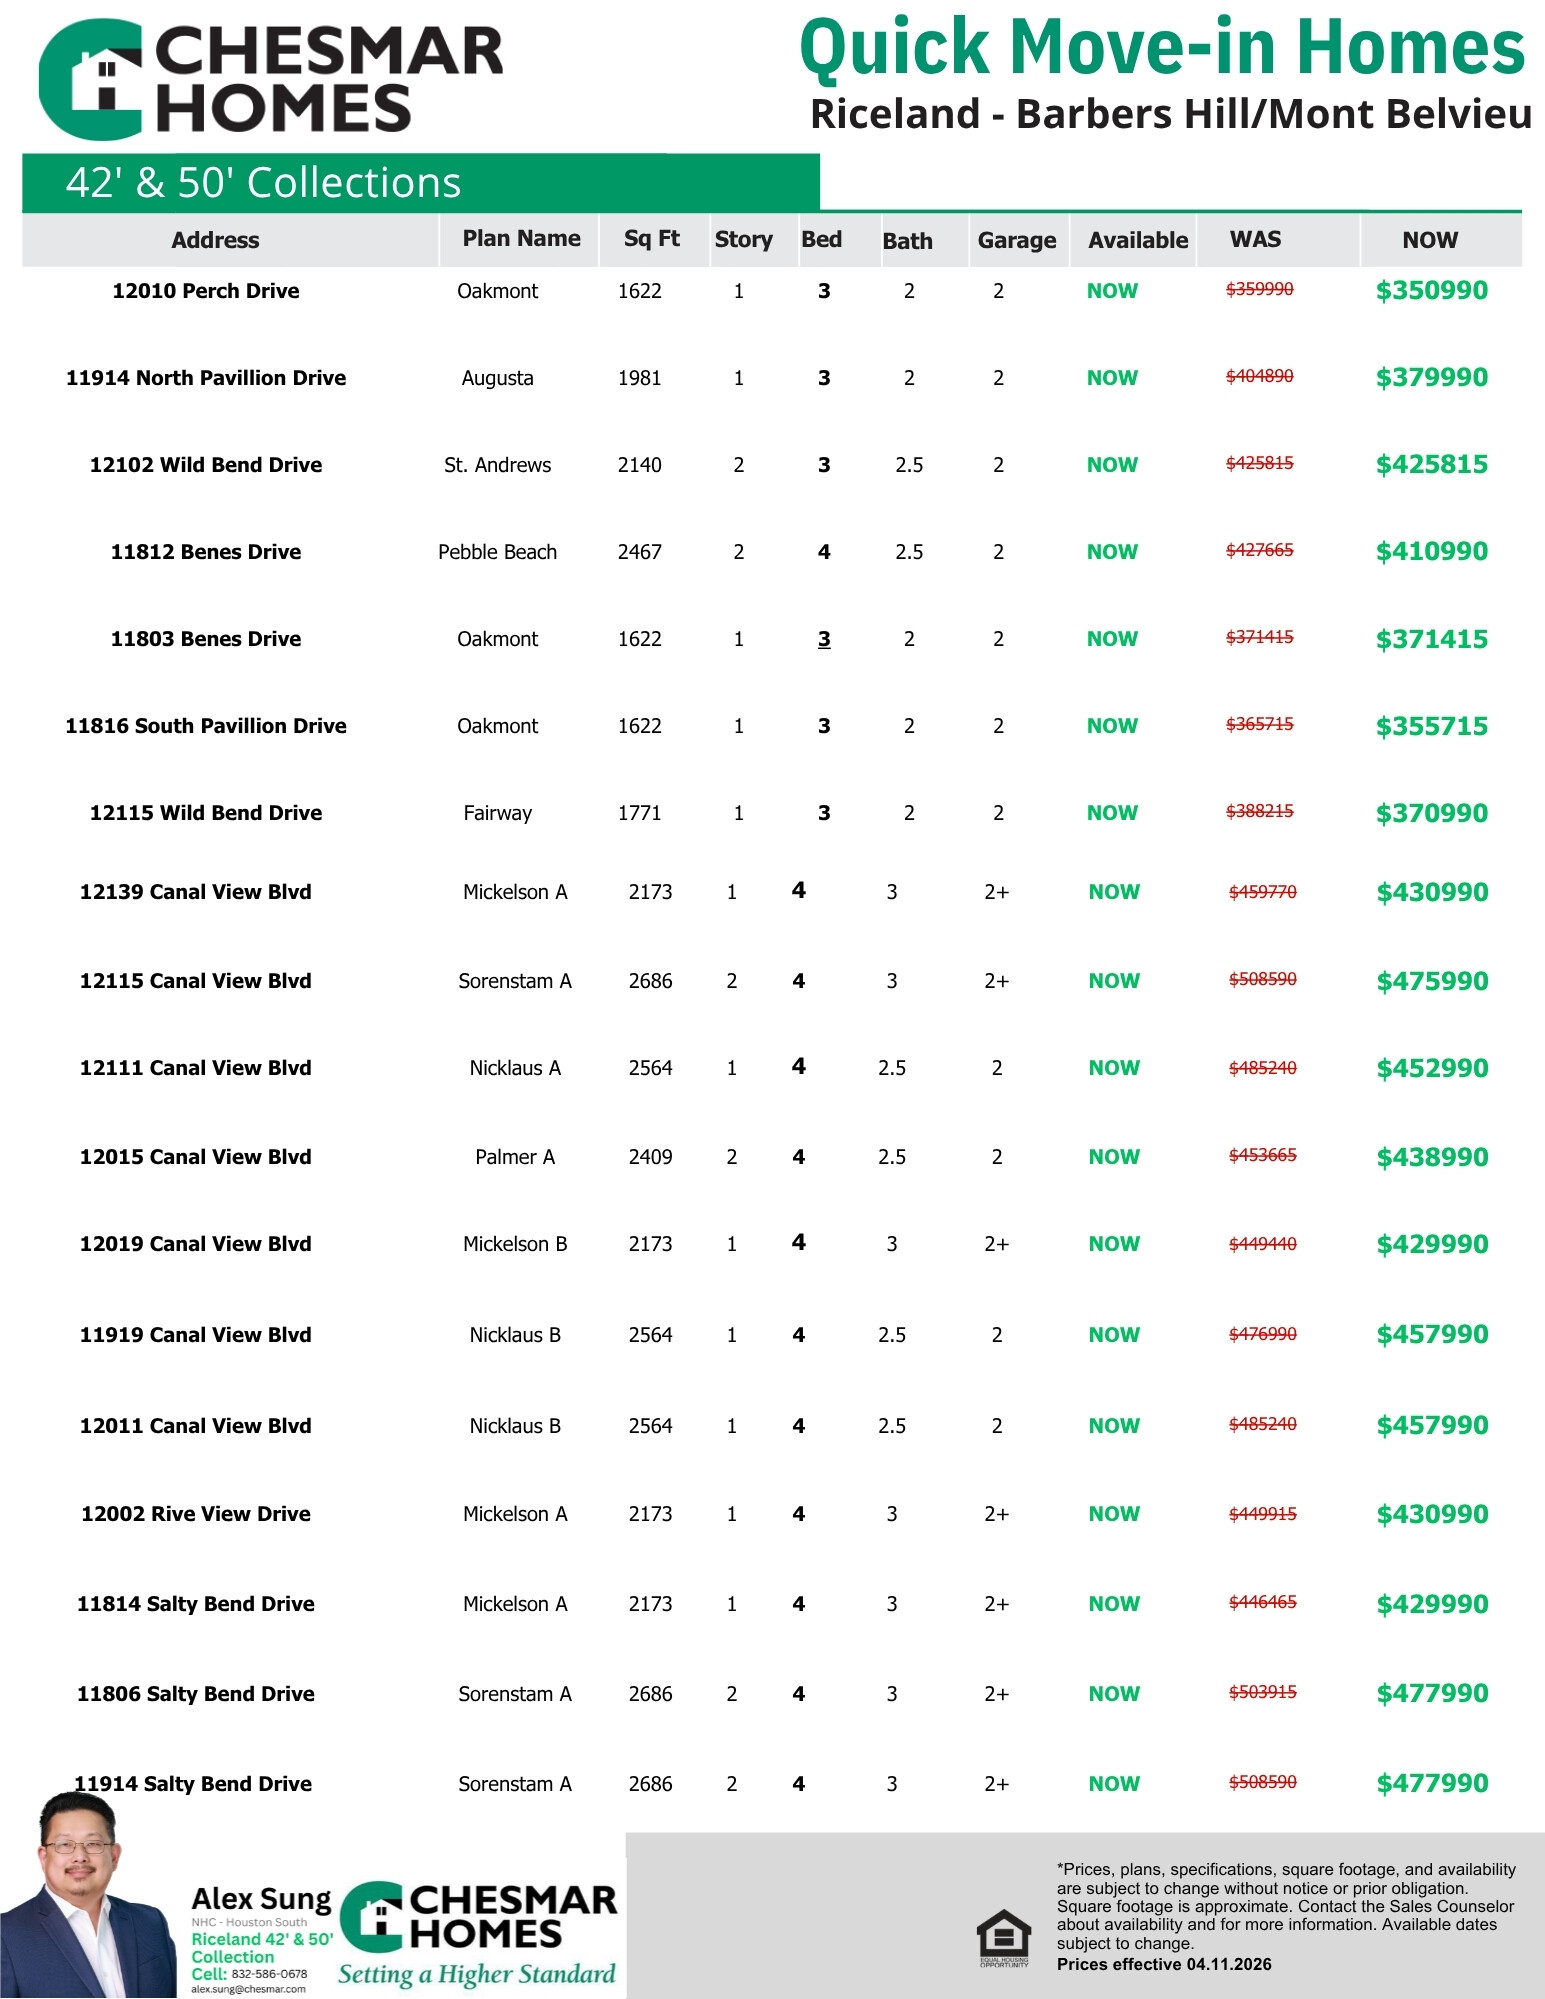Click the struck-through $404890 price

[x=1259, y=377]
